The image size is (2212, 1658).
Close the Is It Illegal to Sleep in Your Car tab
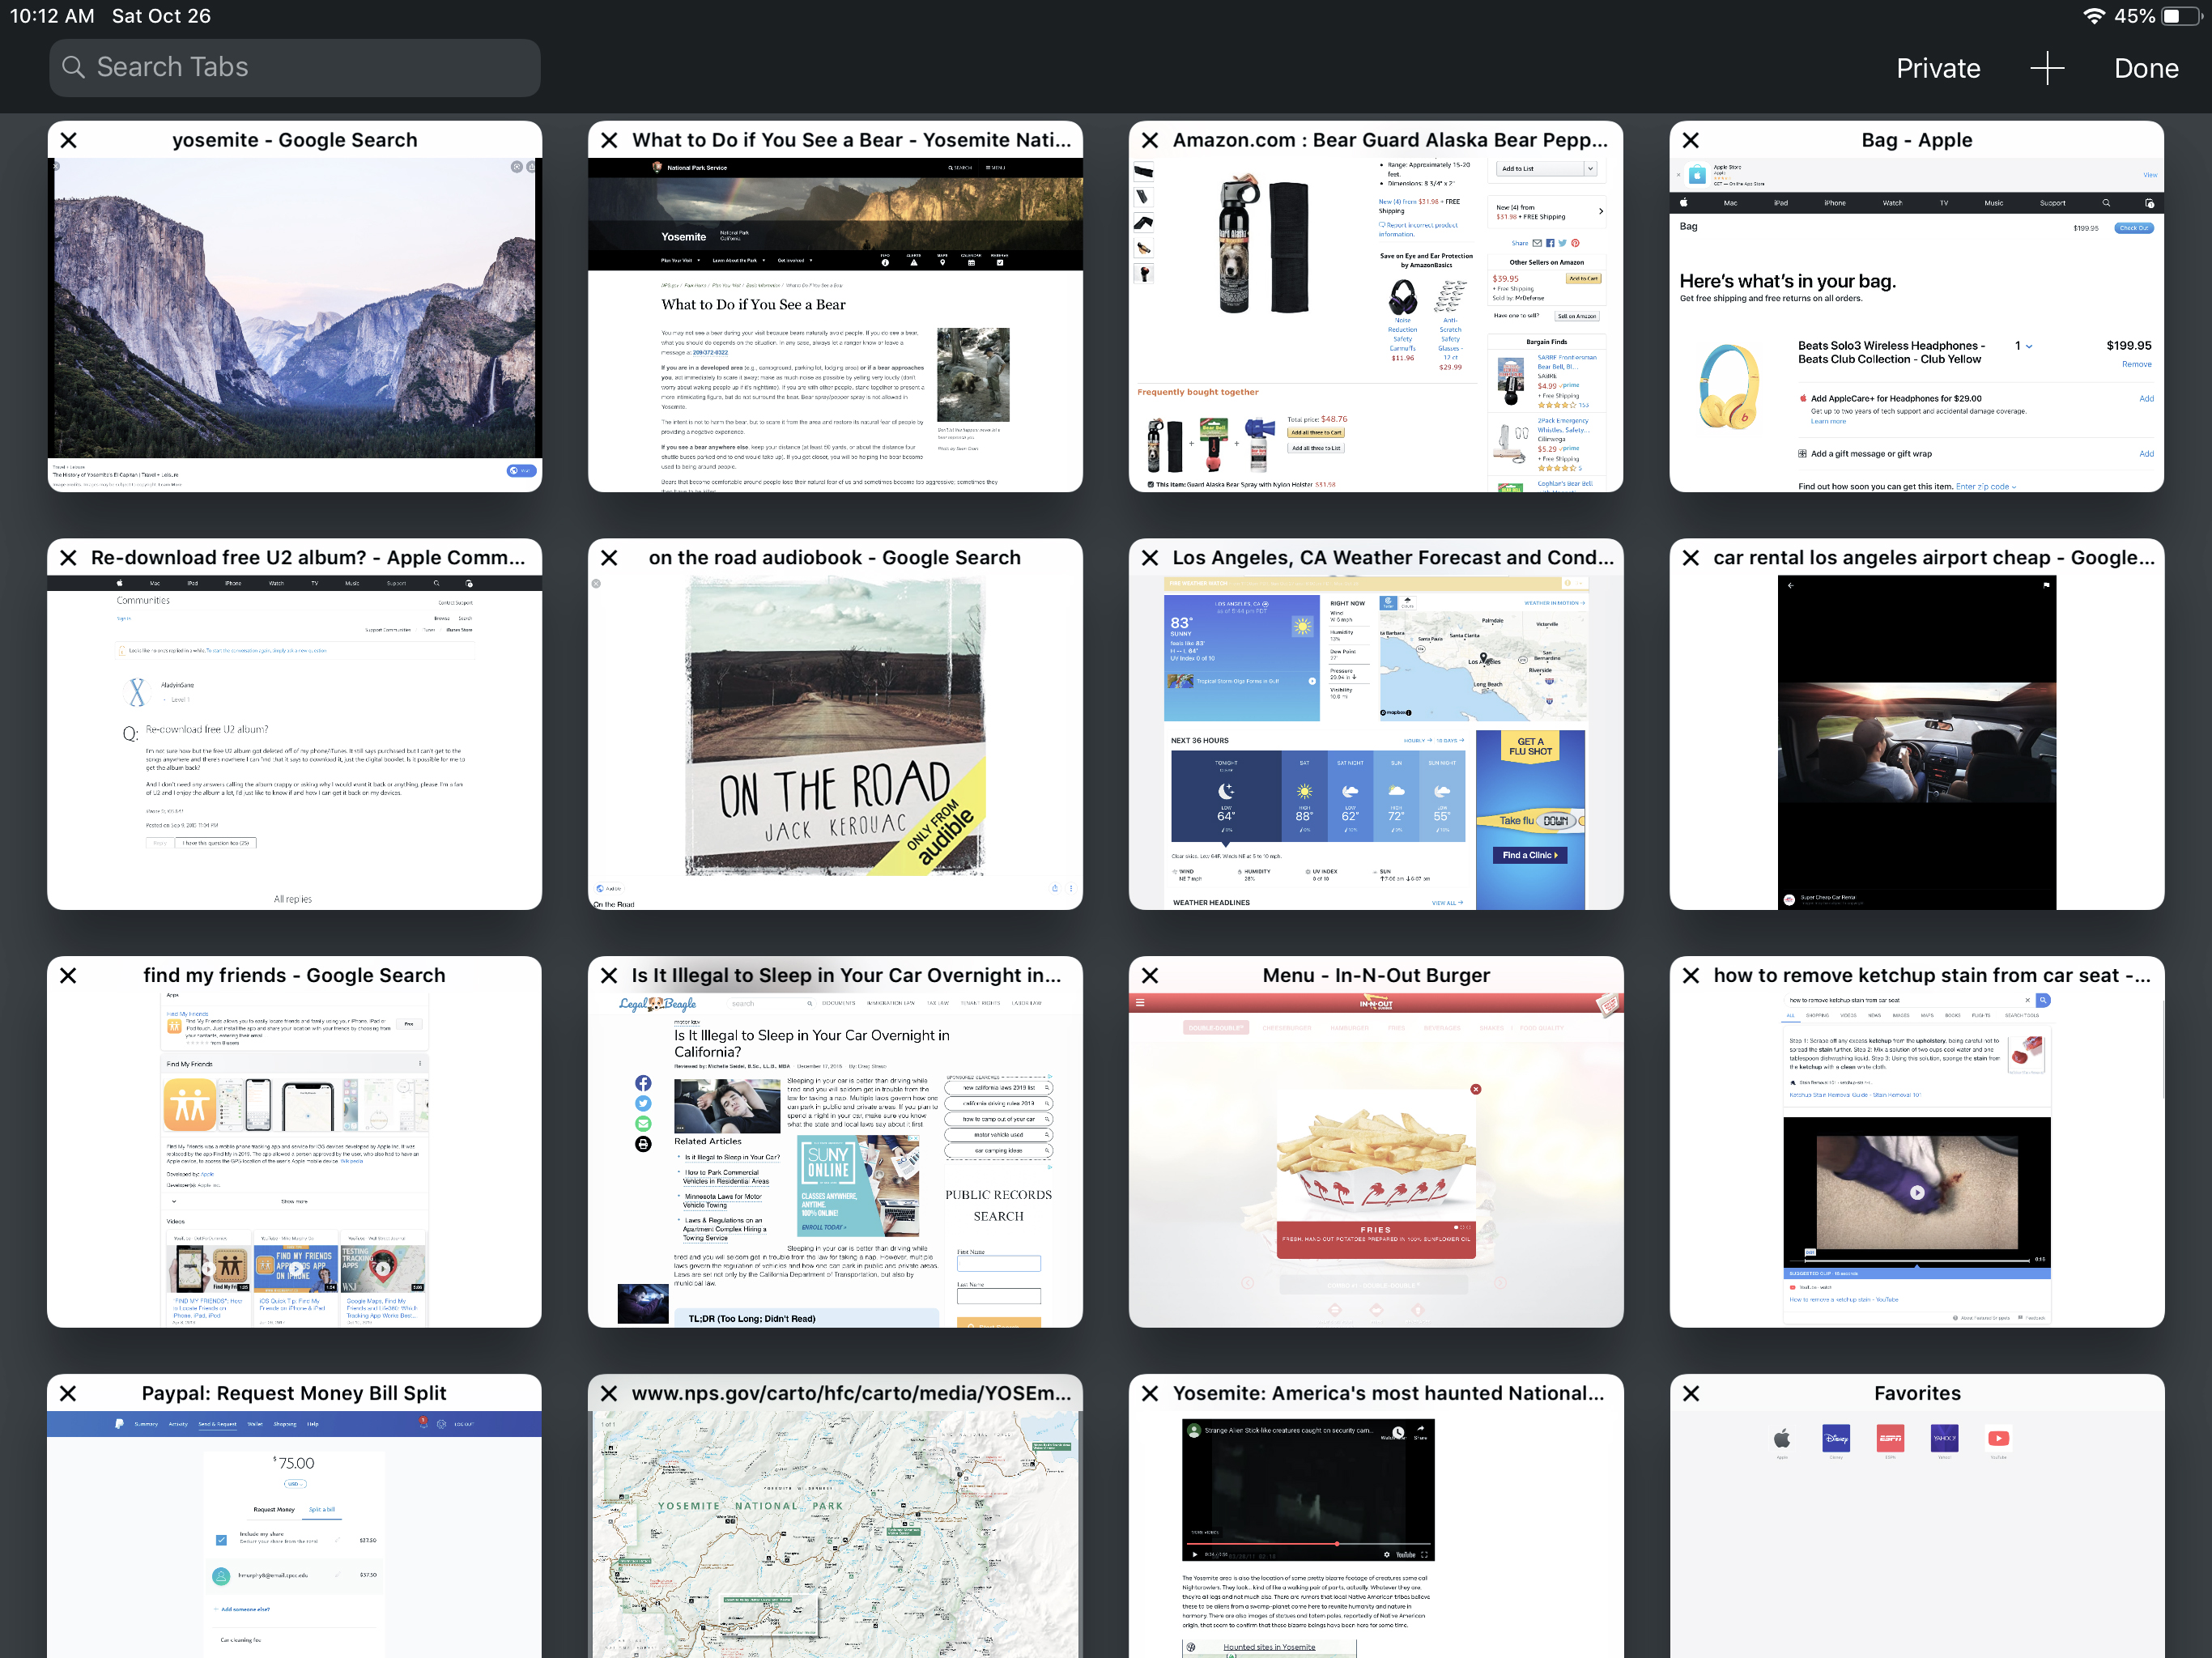[x=609, y=975]
